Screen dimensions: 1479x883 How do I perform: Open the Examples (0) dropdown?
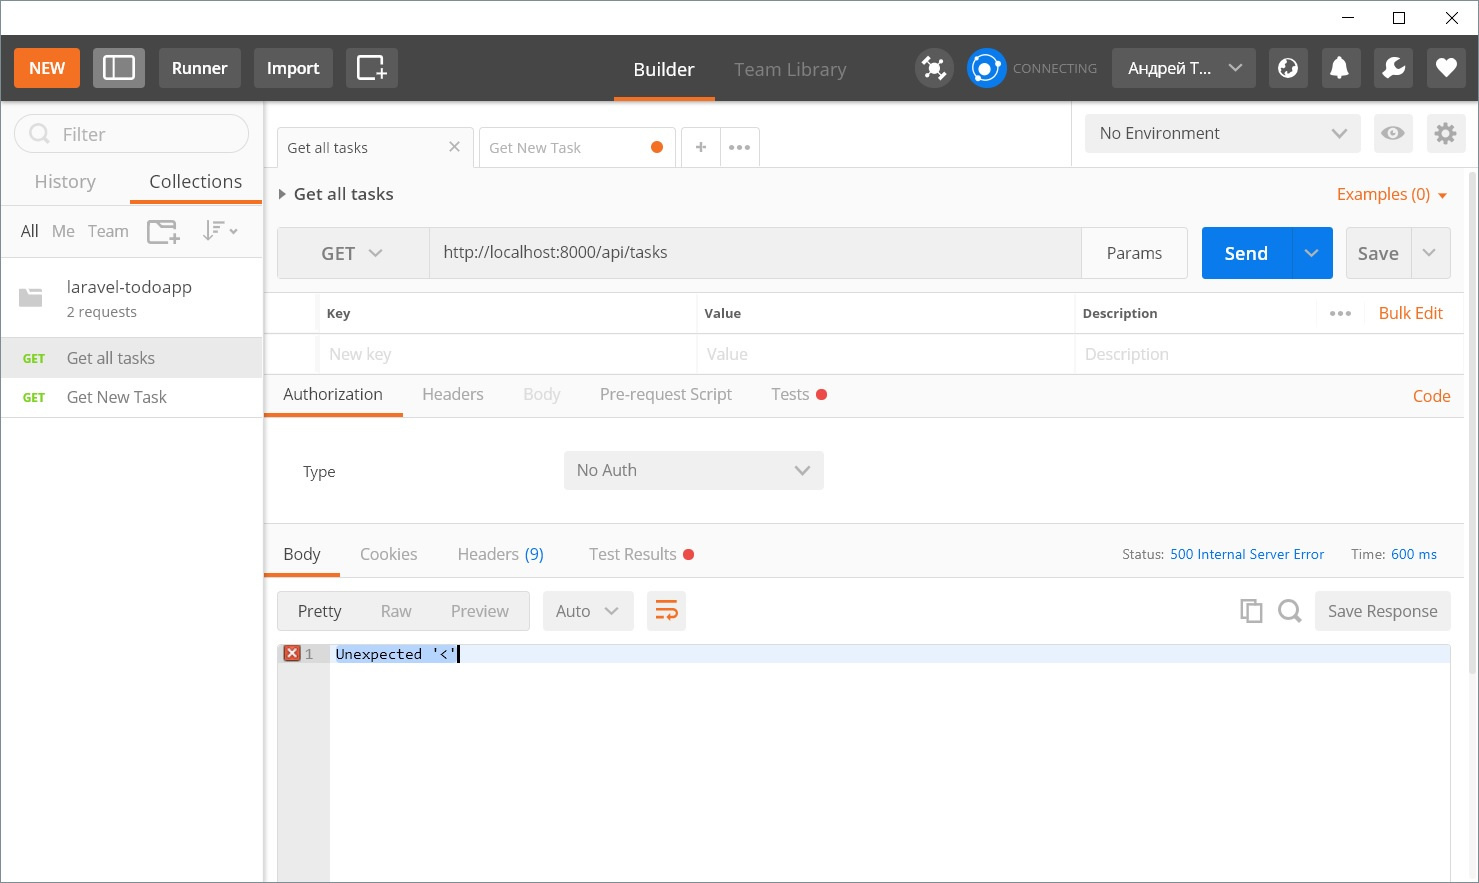tap(1392, 194)
